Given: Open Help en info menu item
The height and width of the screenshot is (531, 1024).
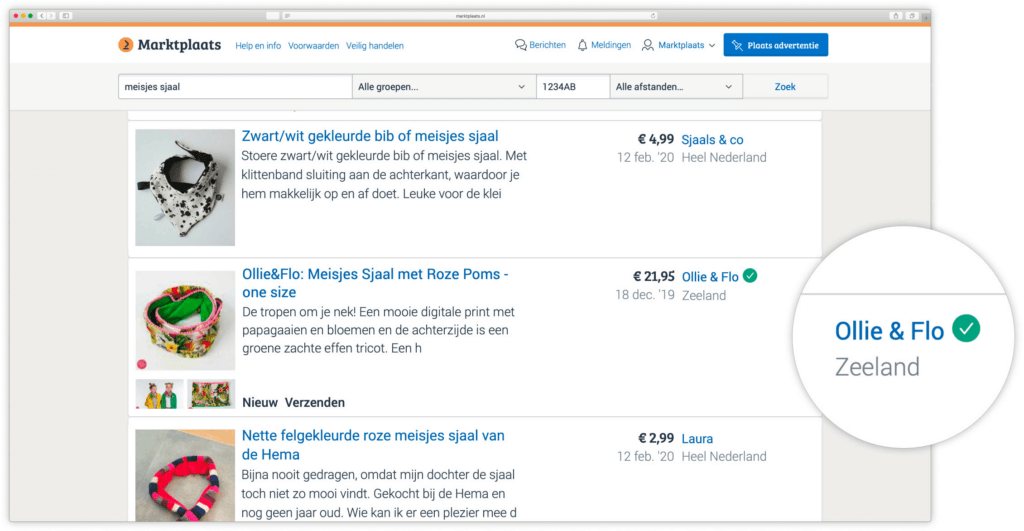Looking at the screenshot, I should (258, 46).
